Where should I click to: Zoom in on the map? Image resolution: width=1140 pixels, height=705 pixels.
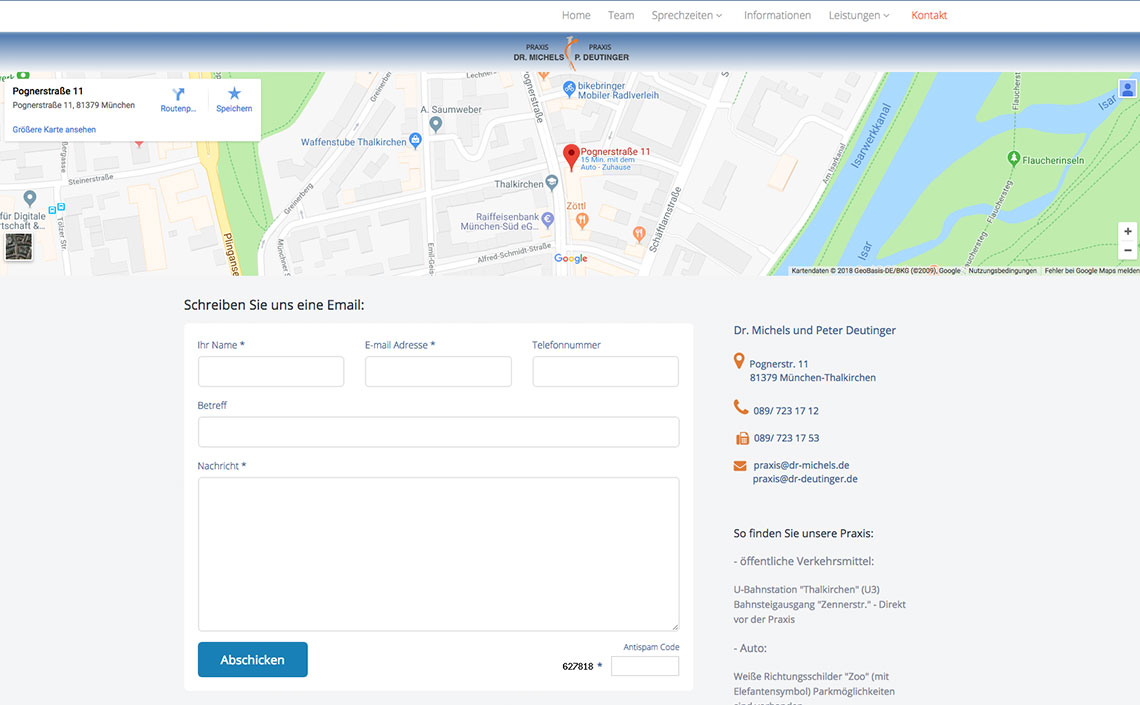1128,231
